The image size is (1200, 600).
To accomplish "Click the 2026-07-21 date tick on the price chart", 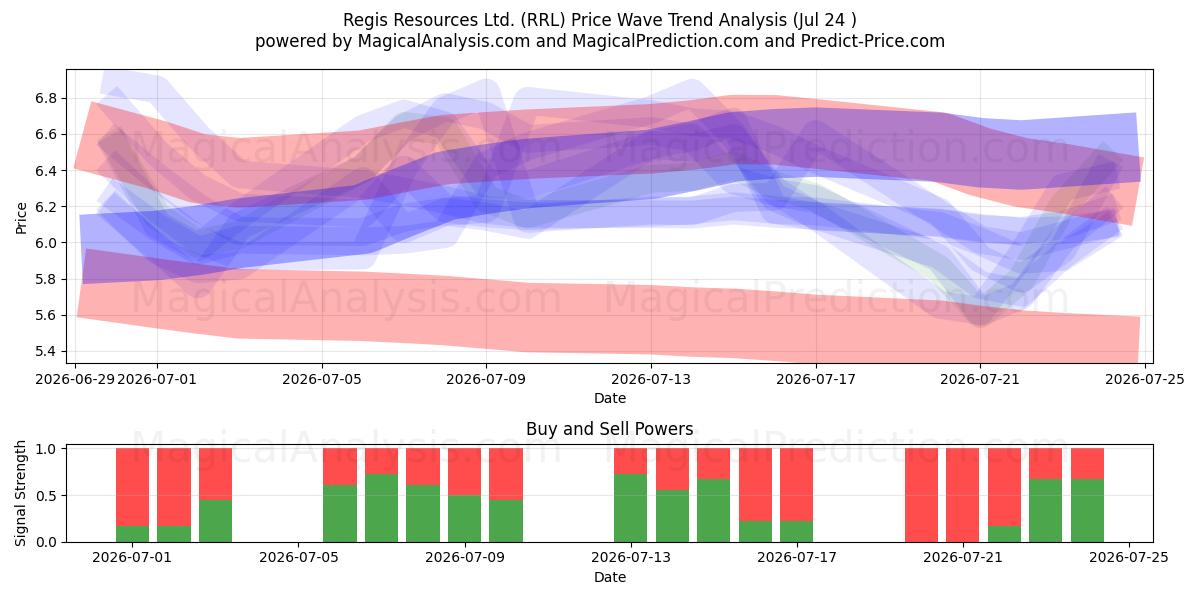I will 980,379.
